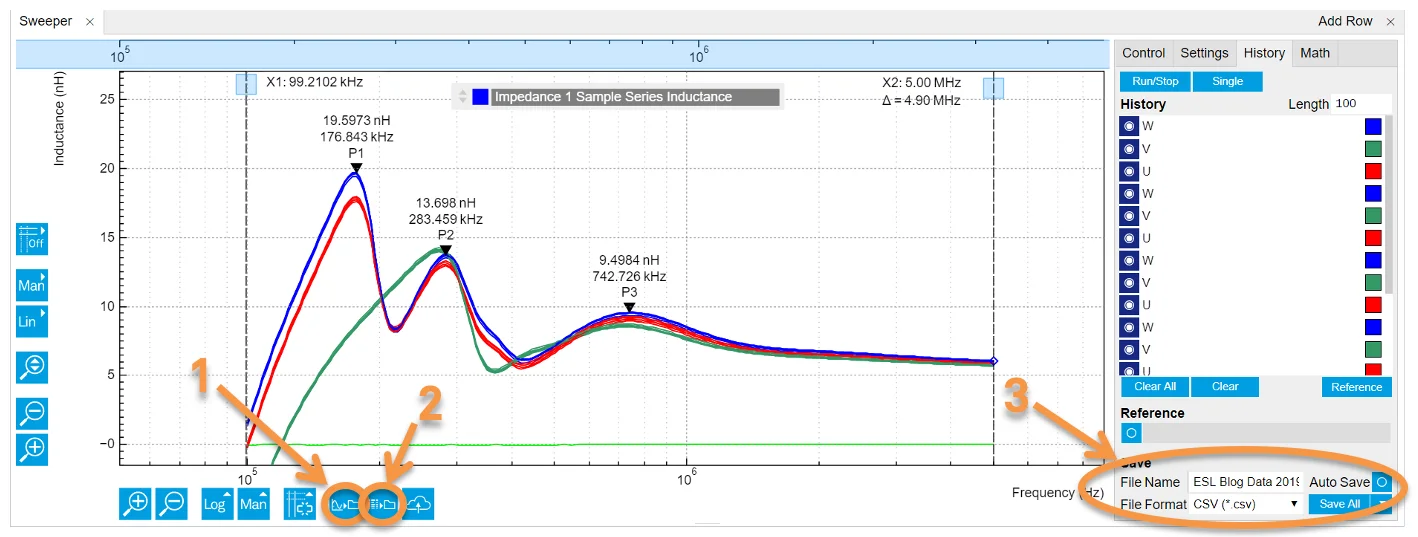Screen dimensions: 1418x537
Task: Switch to the Control tab
Action: pyautogui.click(x=1143, y=53)
